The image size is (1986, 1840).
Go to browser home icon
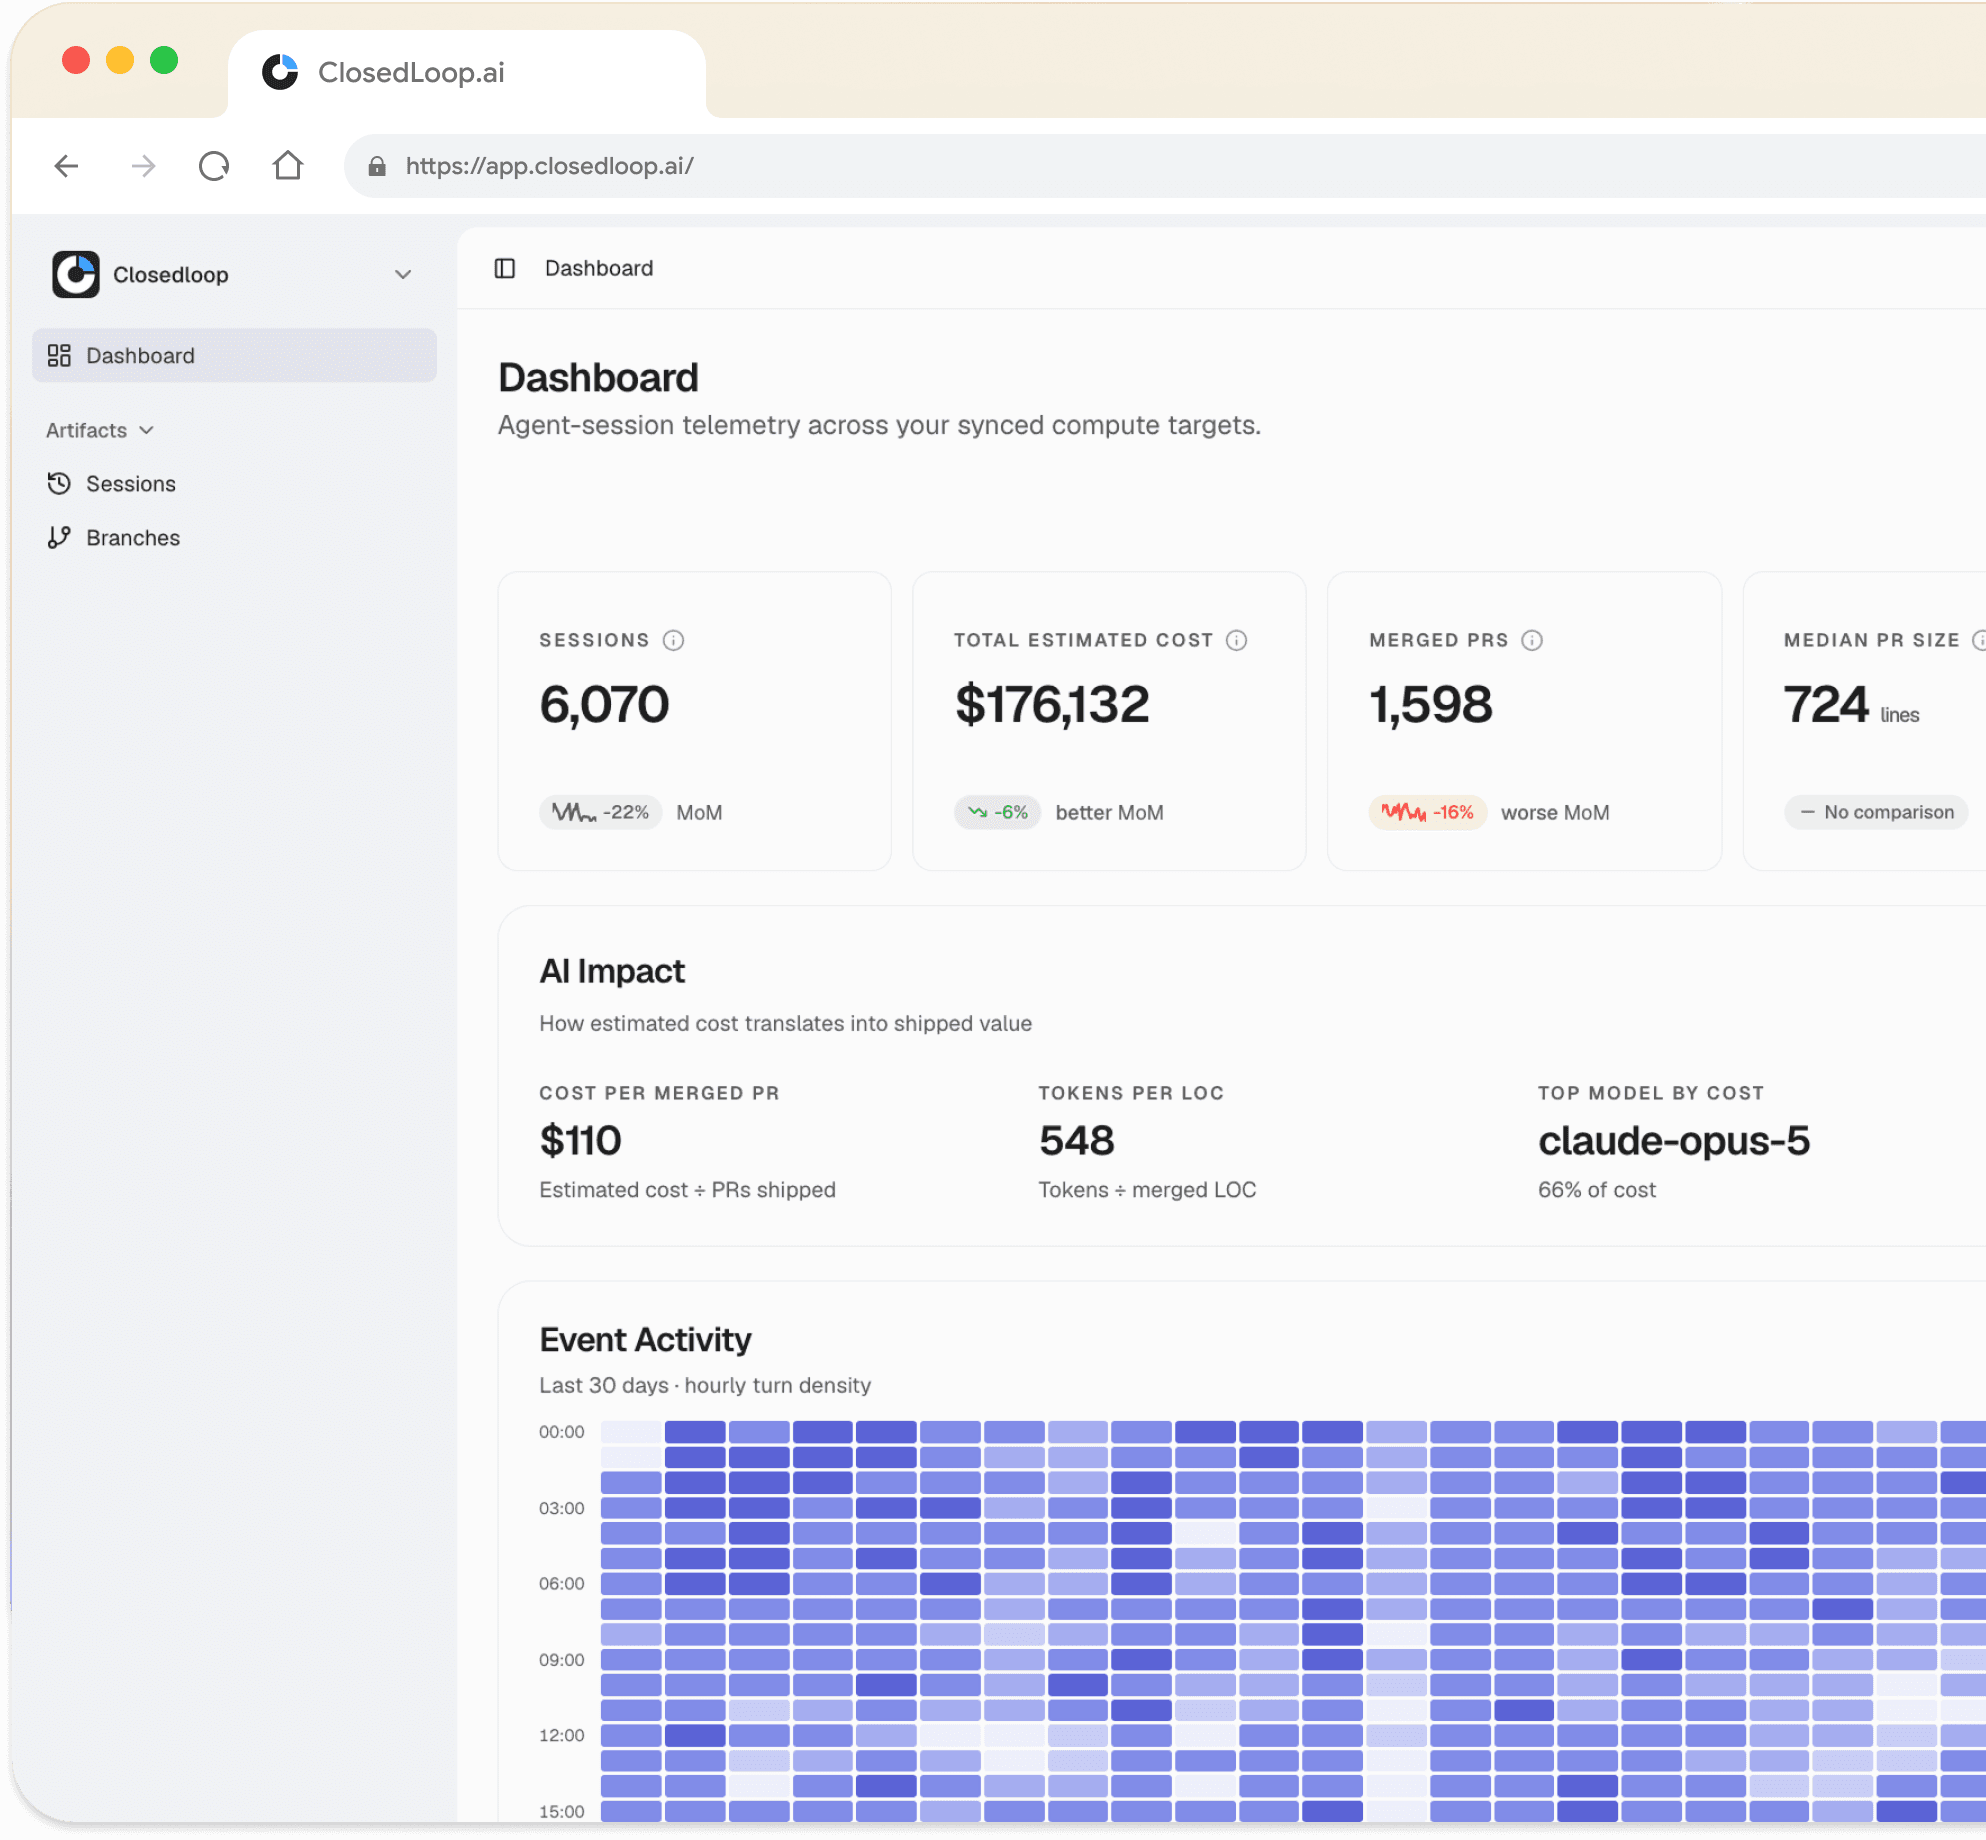pos(288,165)
